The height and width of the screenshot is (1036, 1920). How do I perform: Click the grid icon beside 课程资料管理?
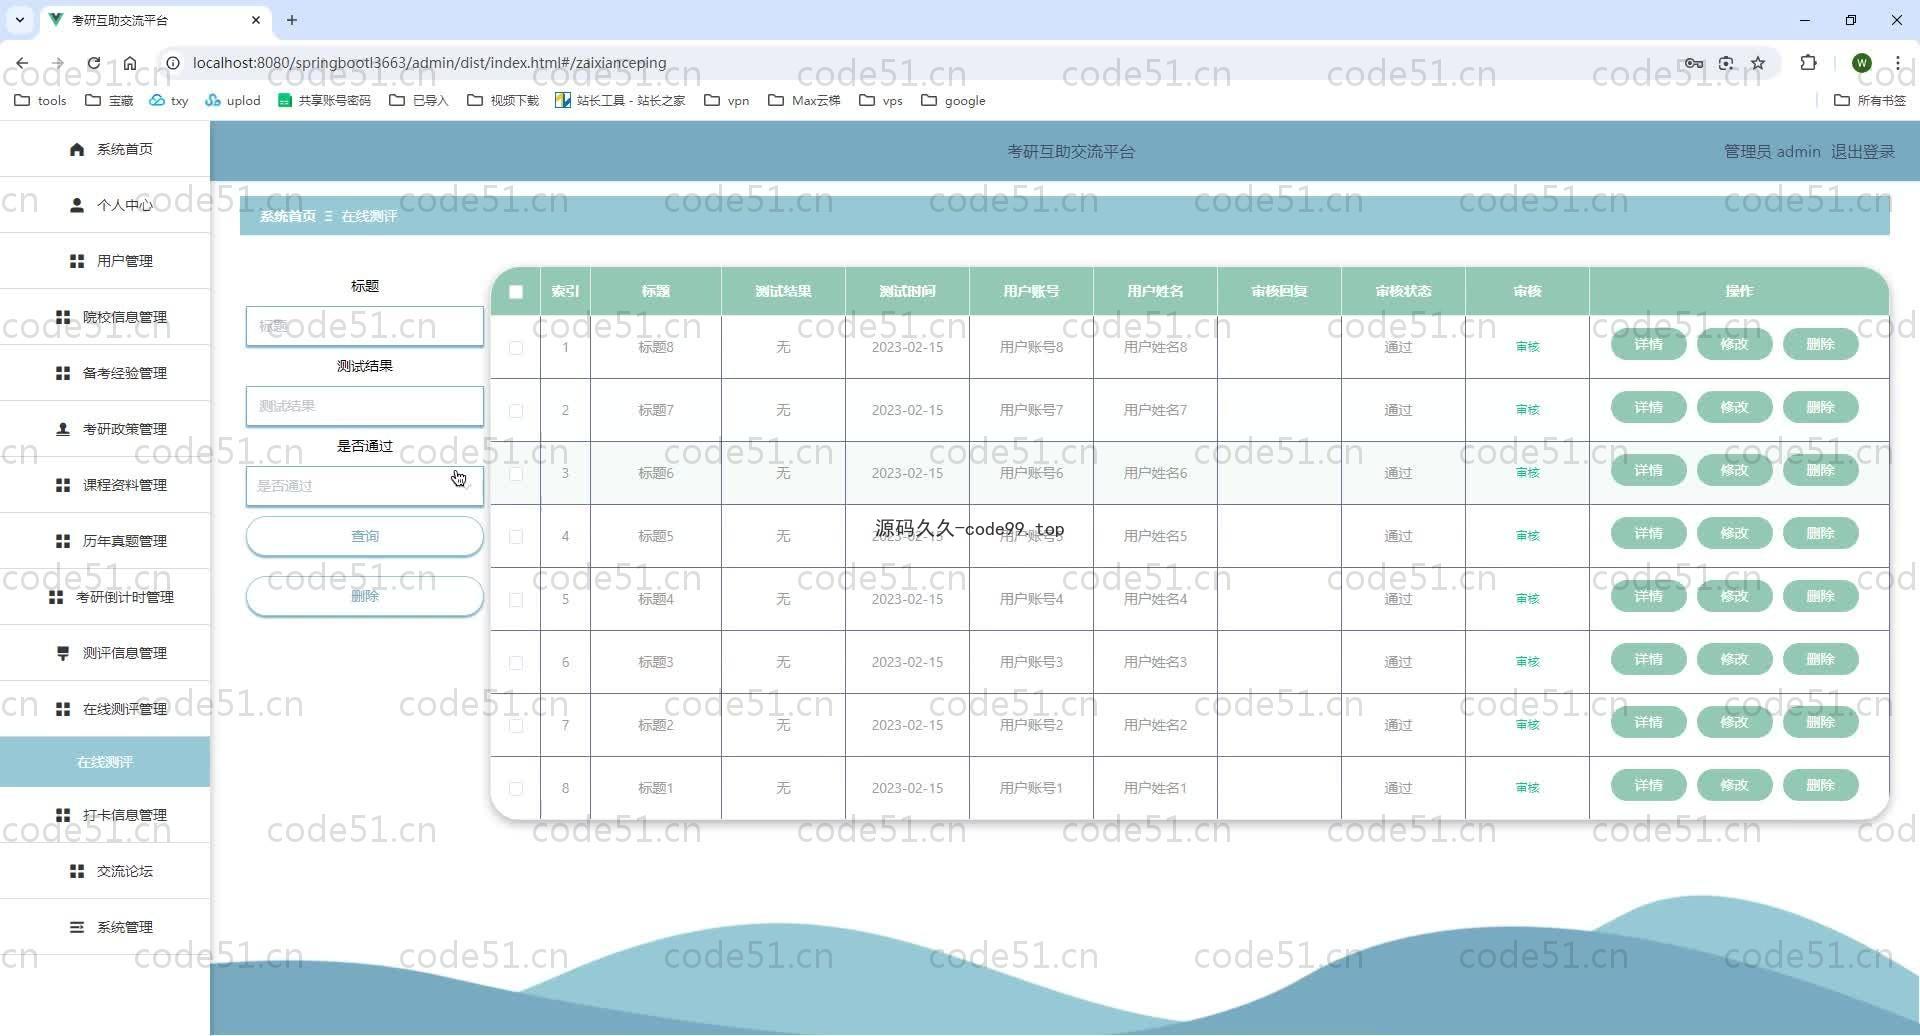point(63,485)
